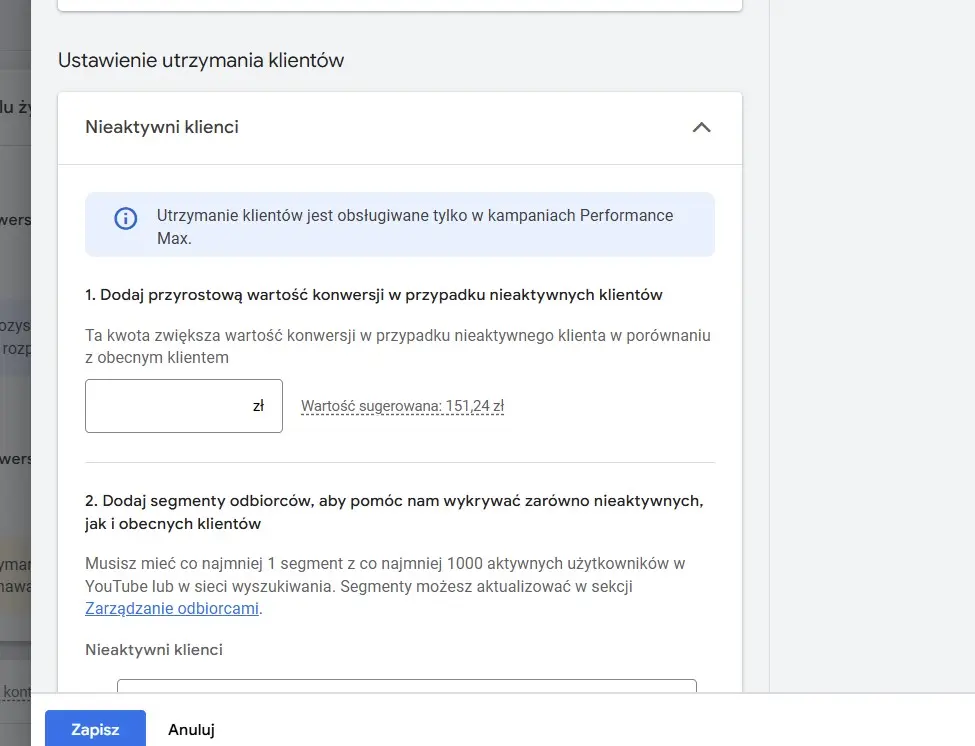Apply the suggested value 151,24 zł

pos(402,406)
